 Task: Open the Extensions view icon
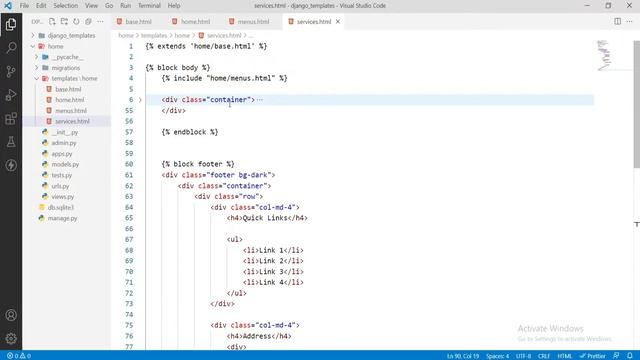(11, 119)
